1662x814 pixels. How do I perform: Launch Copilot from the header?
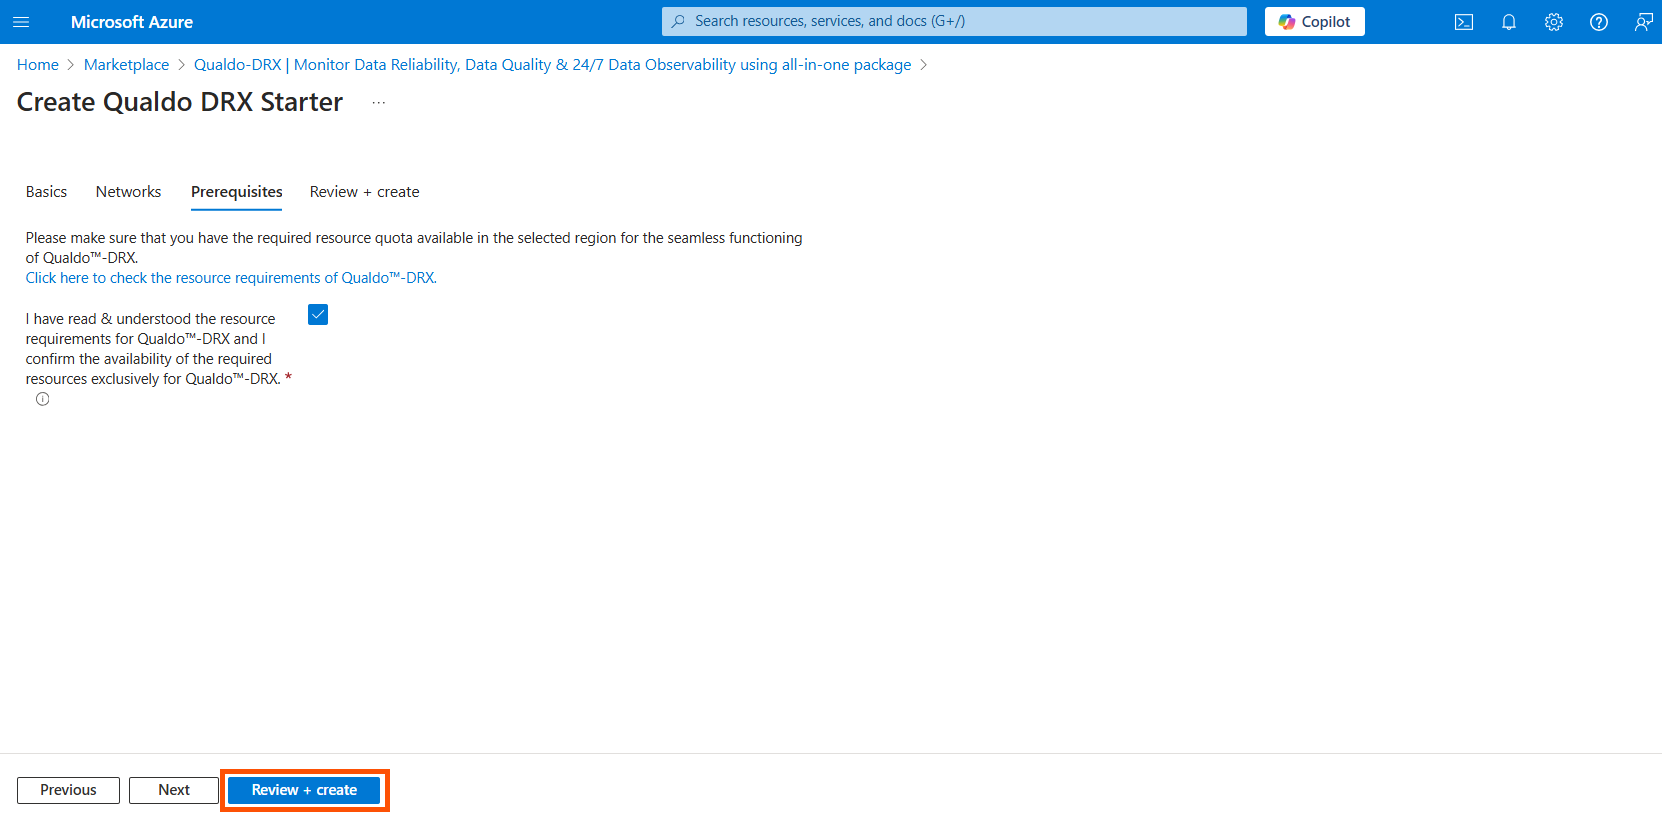[1314, 22]
